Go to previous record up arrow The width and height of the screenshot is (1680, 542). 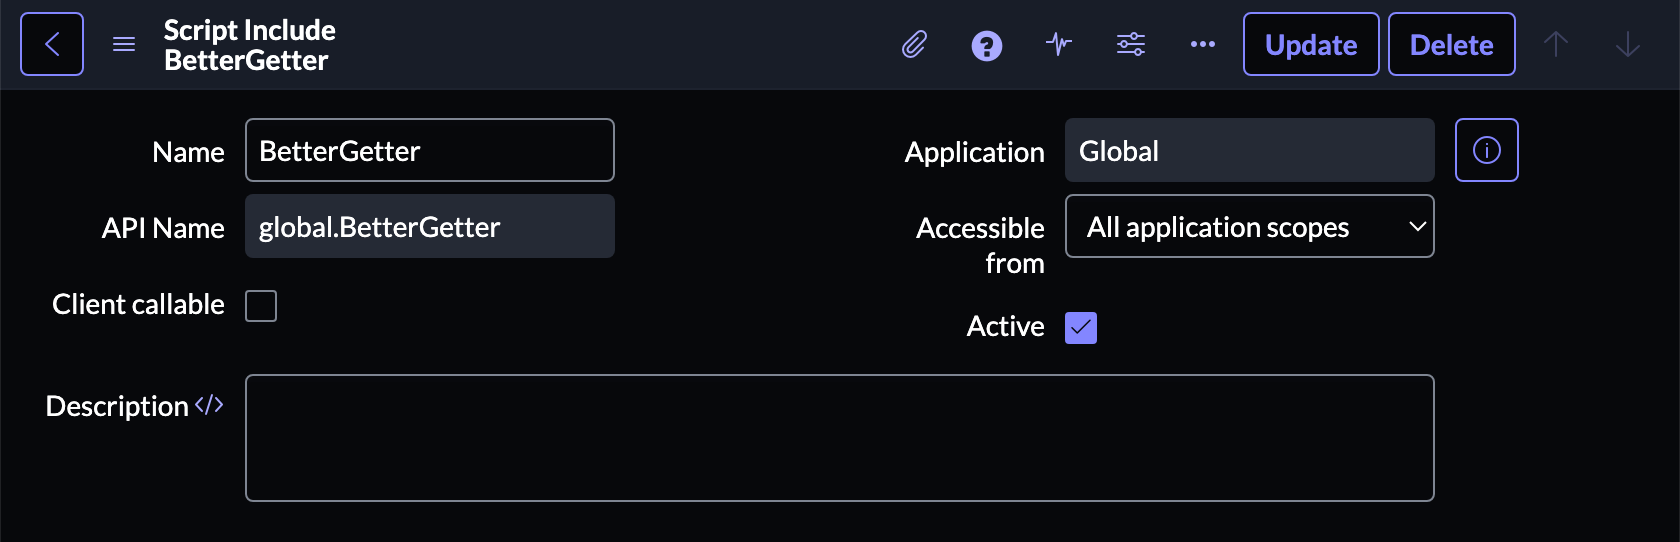[x=1556, y=44]
